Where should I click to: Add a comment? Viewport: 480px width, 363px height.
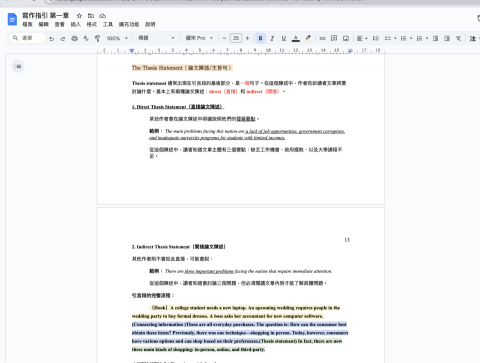click(334, 38)
